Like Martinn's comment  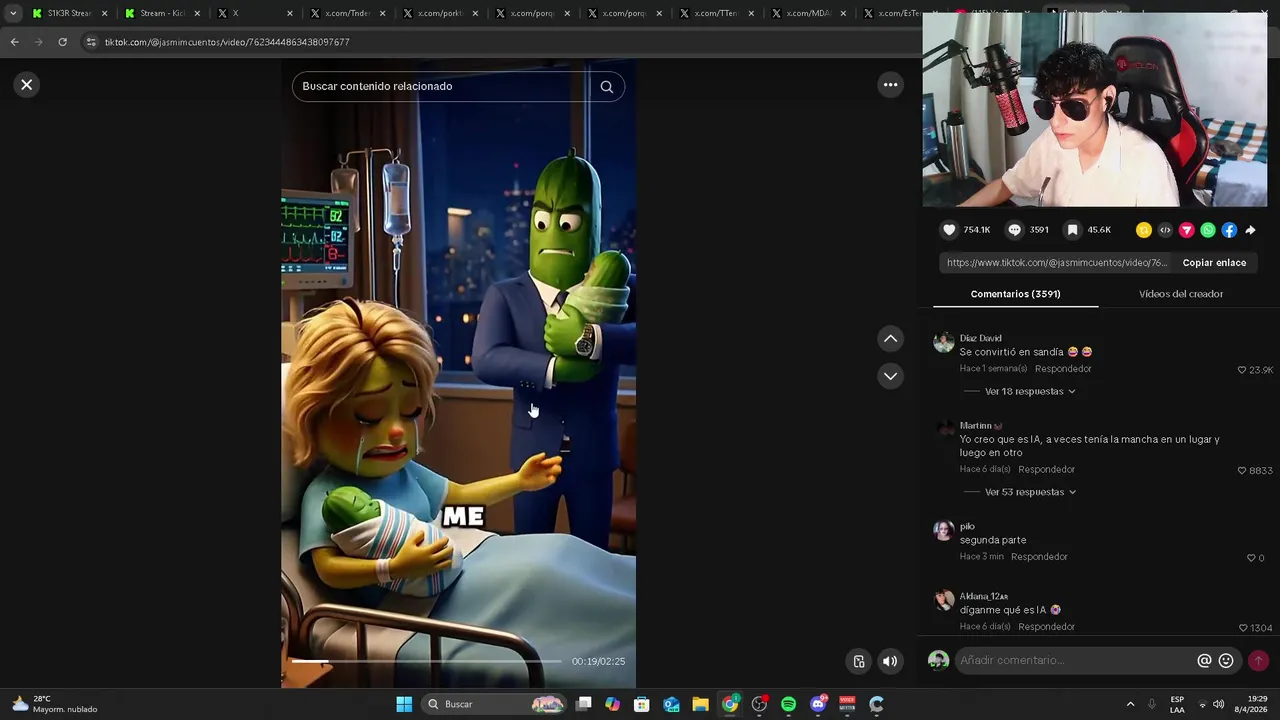tap(1242, 471)
